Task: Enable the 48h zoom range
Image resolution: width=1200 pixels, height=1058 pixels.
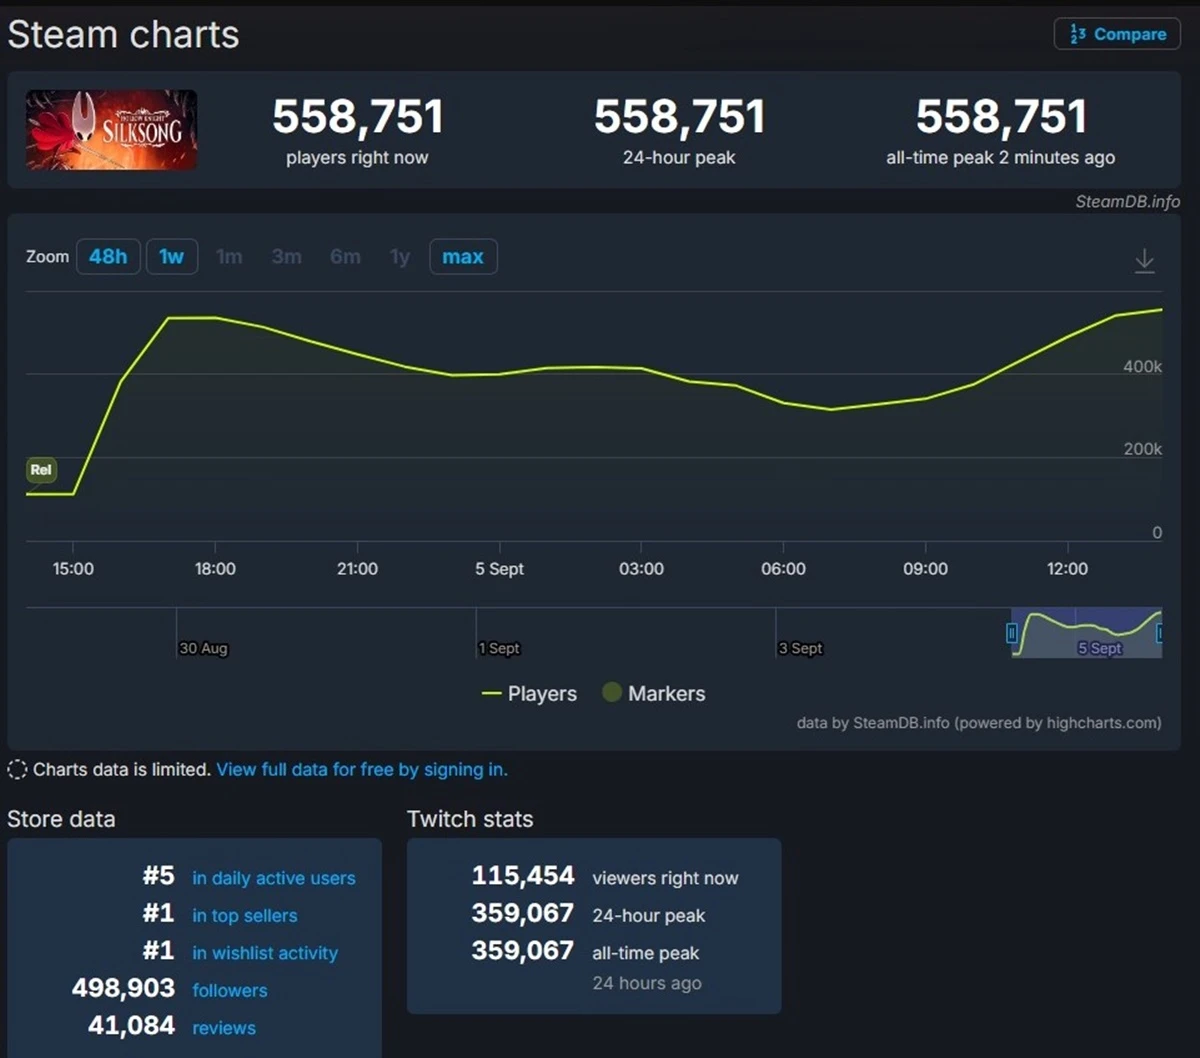Action: tap(108, 257)
